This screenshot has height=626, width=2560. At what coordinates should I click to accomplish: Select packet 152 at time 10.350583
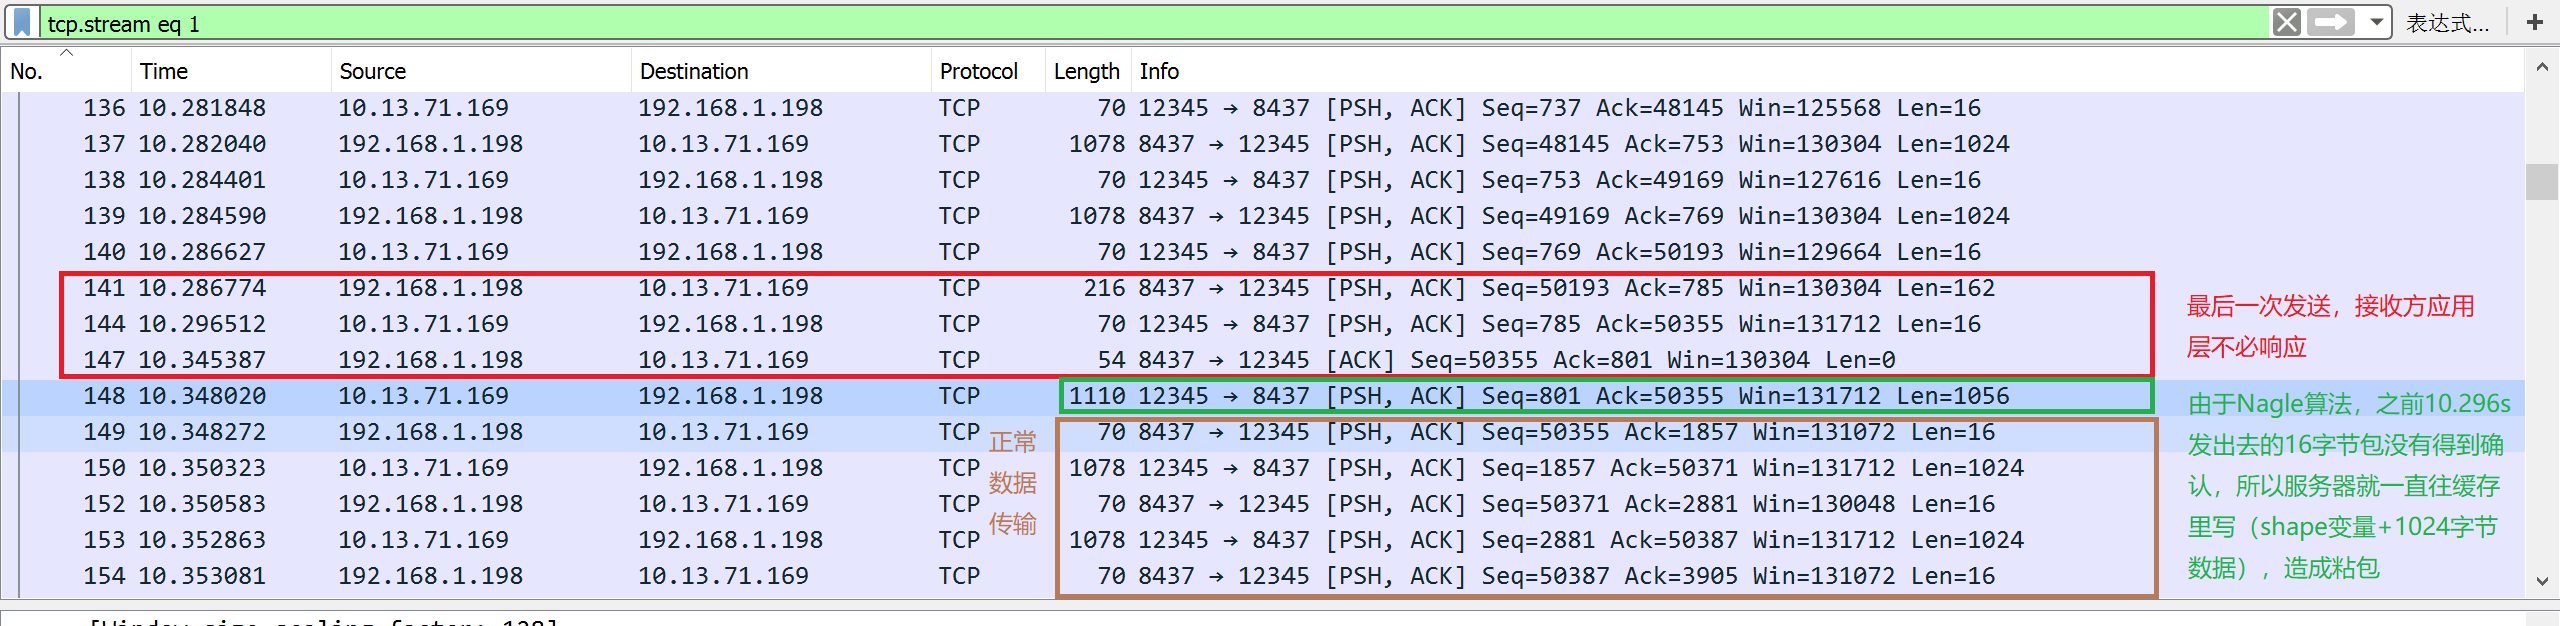click(1262, 504)
